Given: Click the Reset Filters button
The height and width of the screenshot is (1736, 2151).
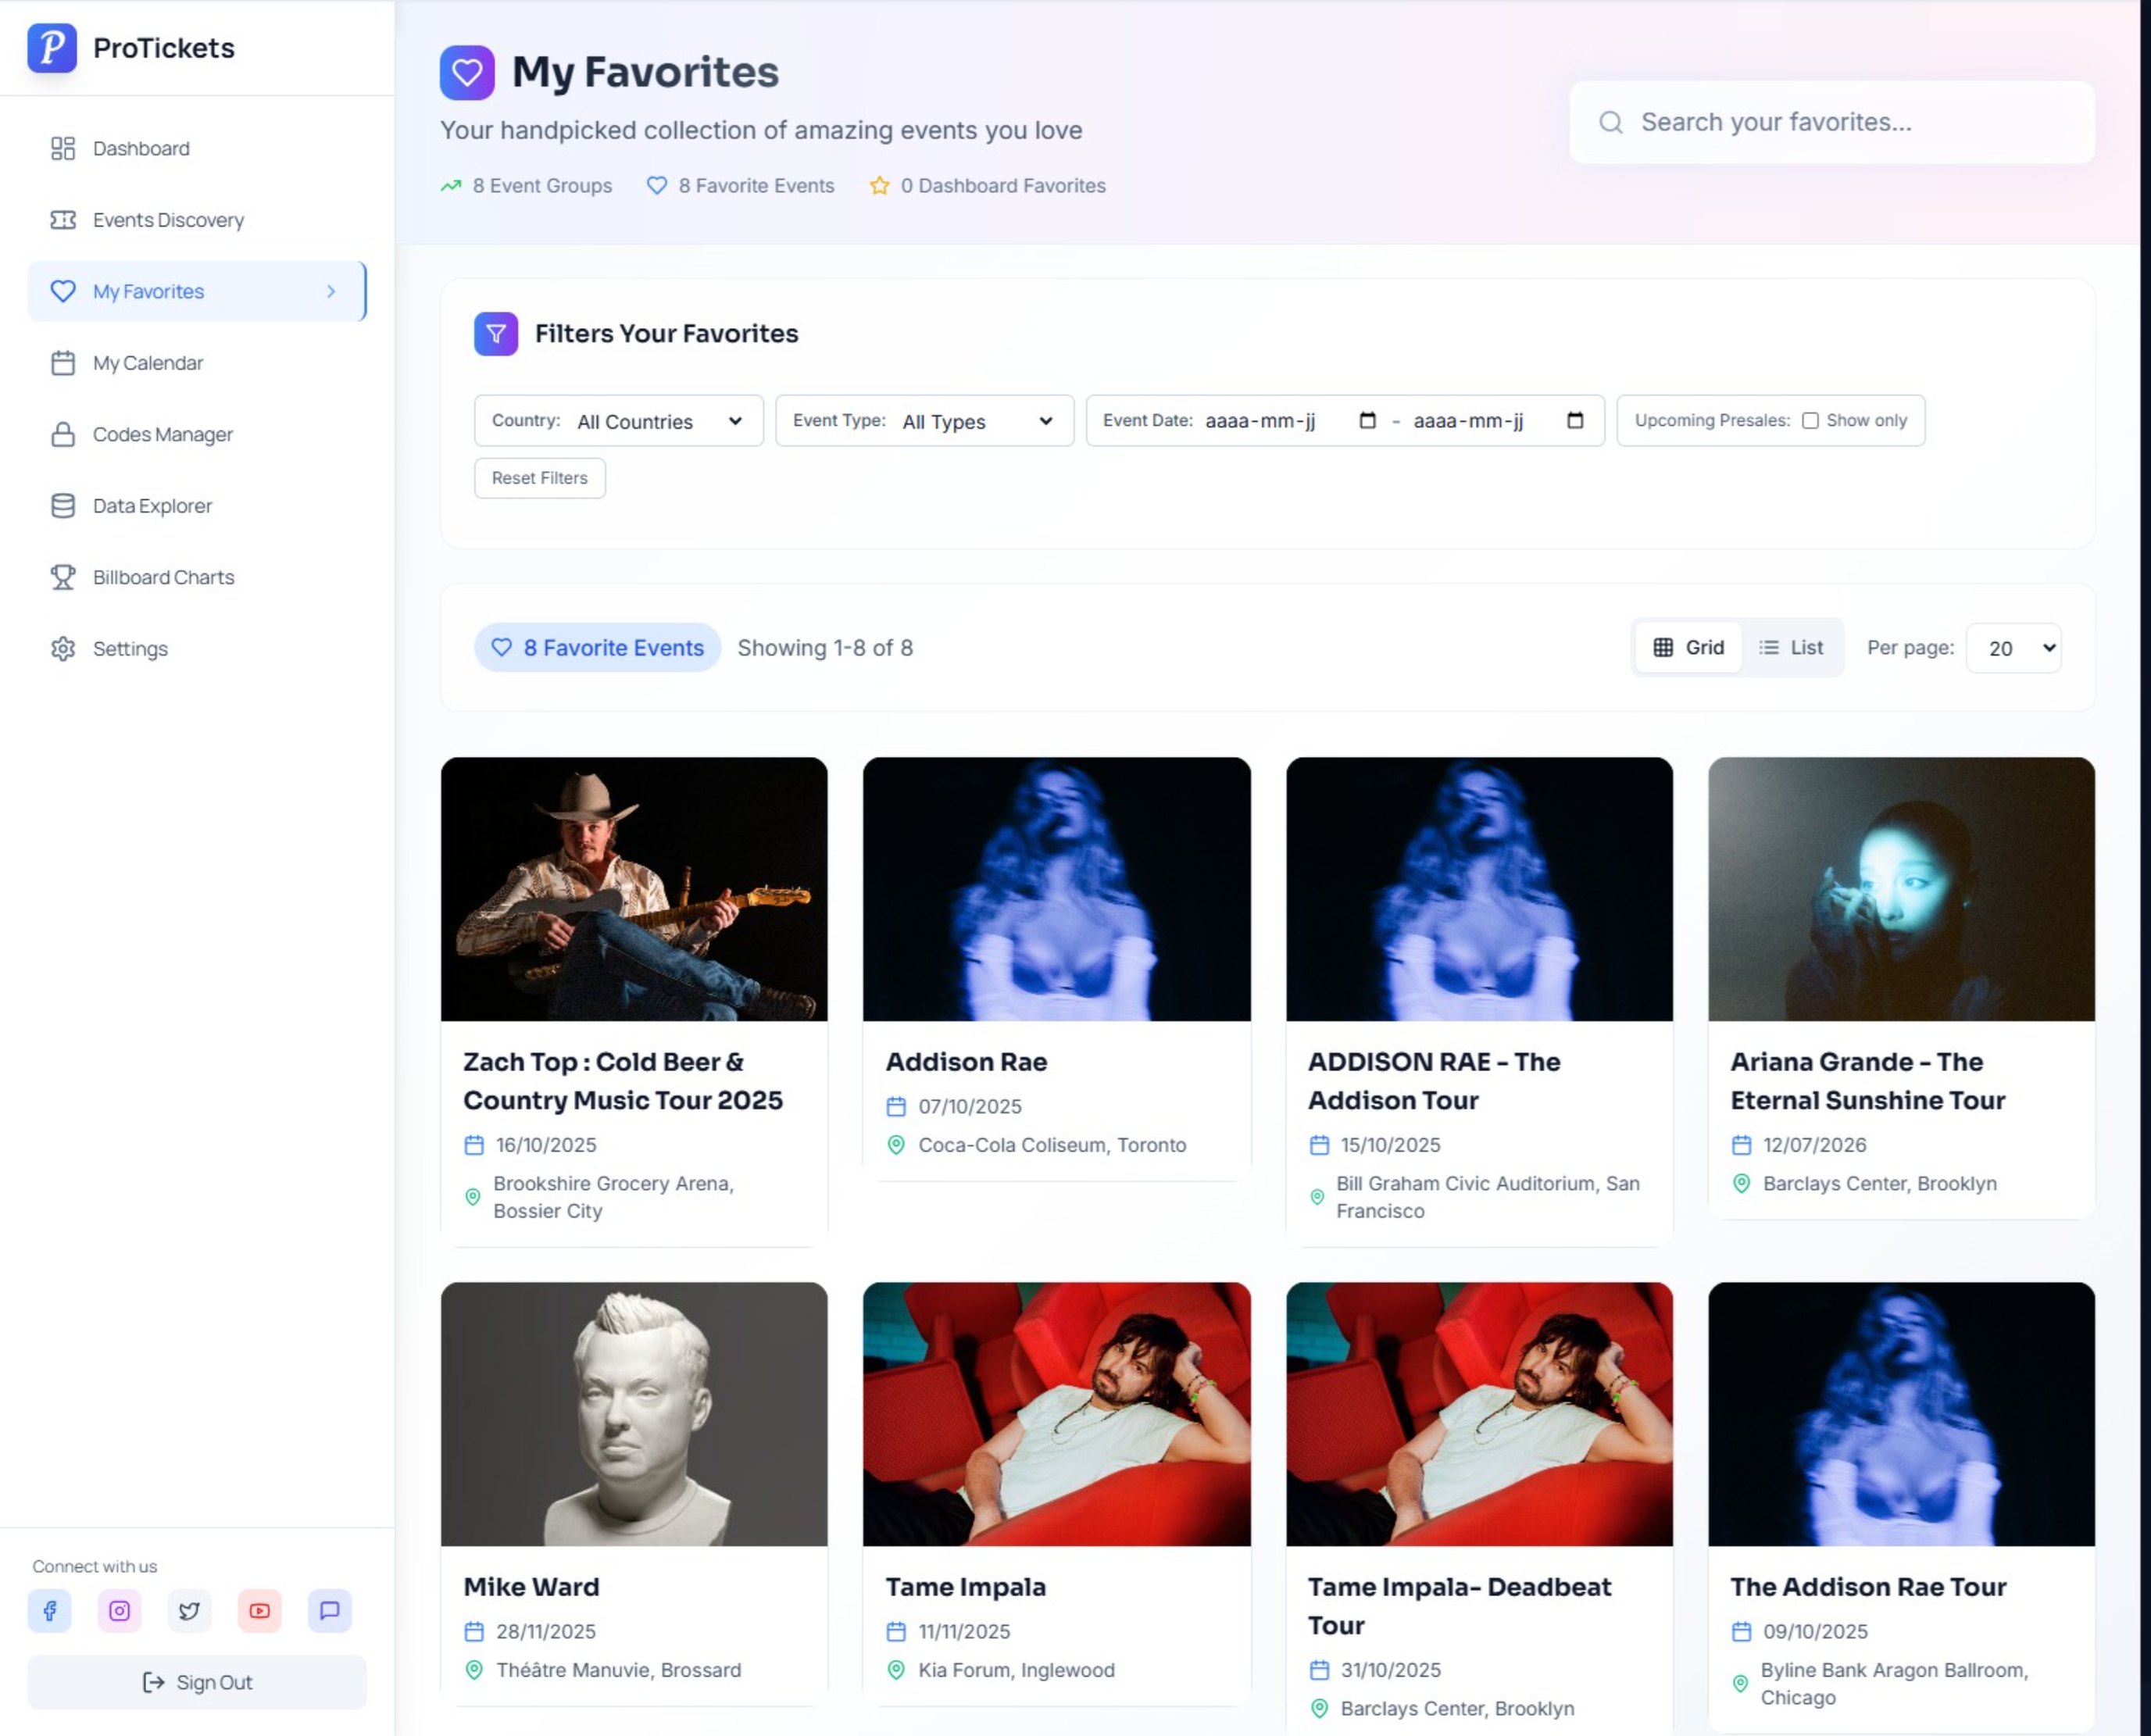Looking at the screenshot, I should [539, 478].
